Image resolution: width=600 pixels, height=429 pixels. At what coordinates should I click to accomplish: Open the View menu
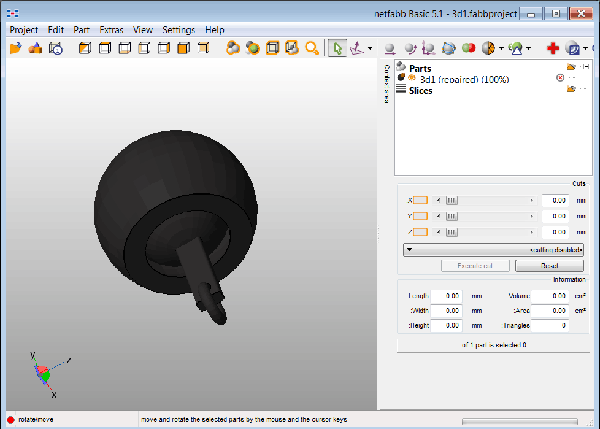143,30
